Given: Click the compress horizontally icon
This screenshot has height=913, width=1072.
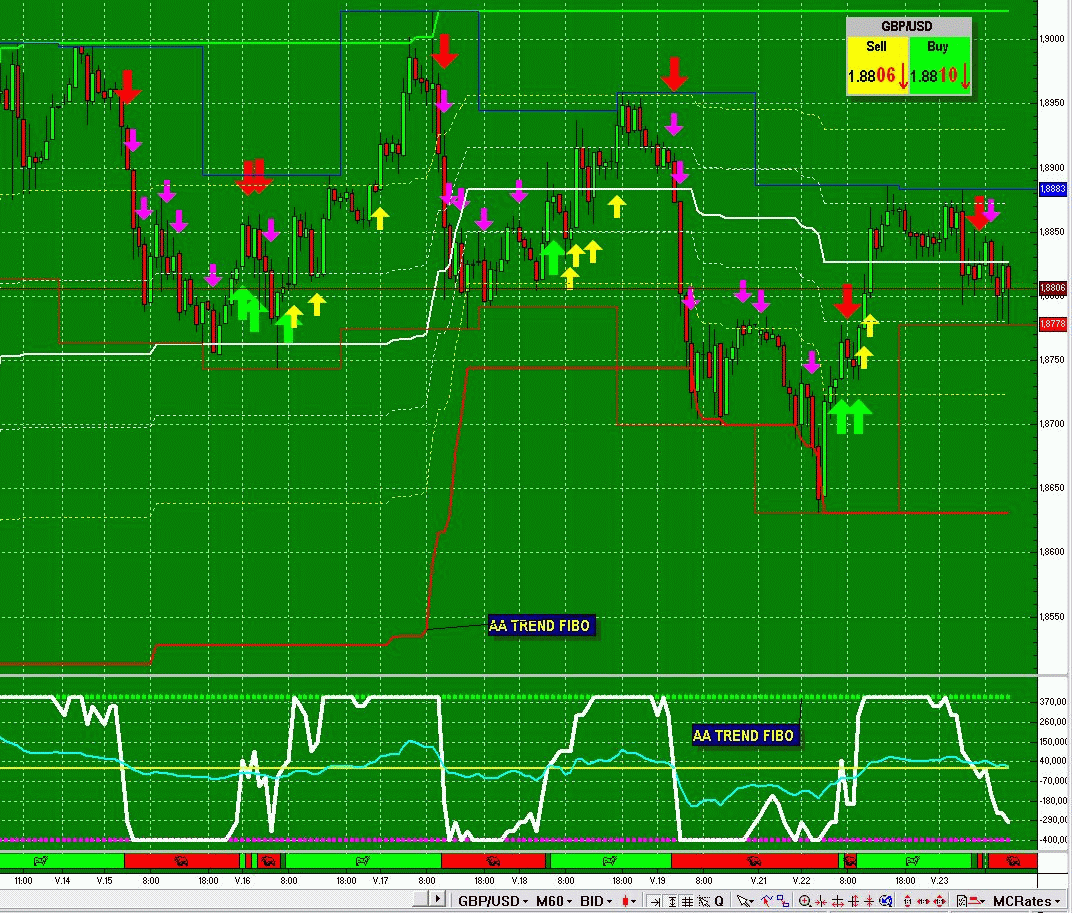Looking at the screenshot, I should pos(819,901).
